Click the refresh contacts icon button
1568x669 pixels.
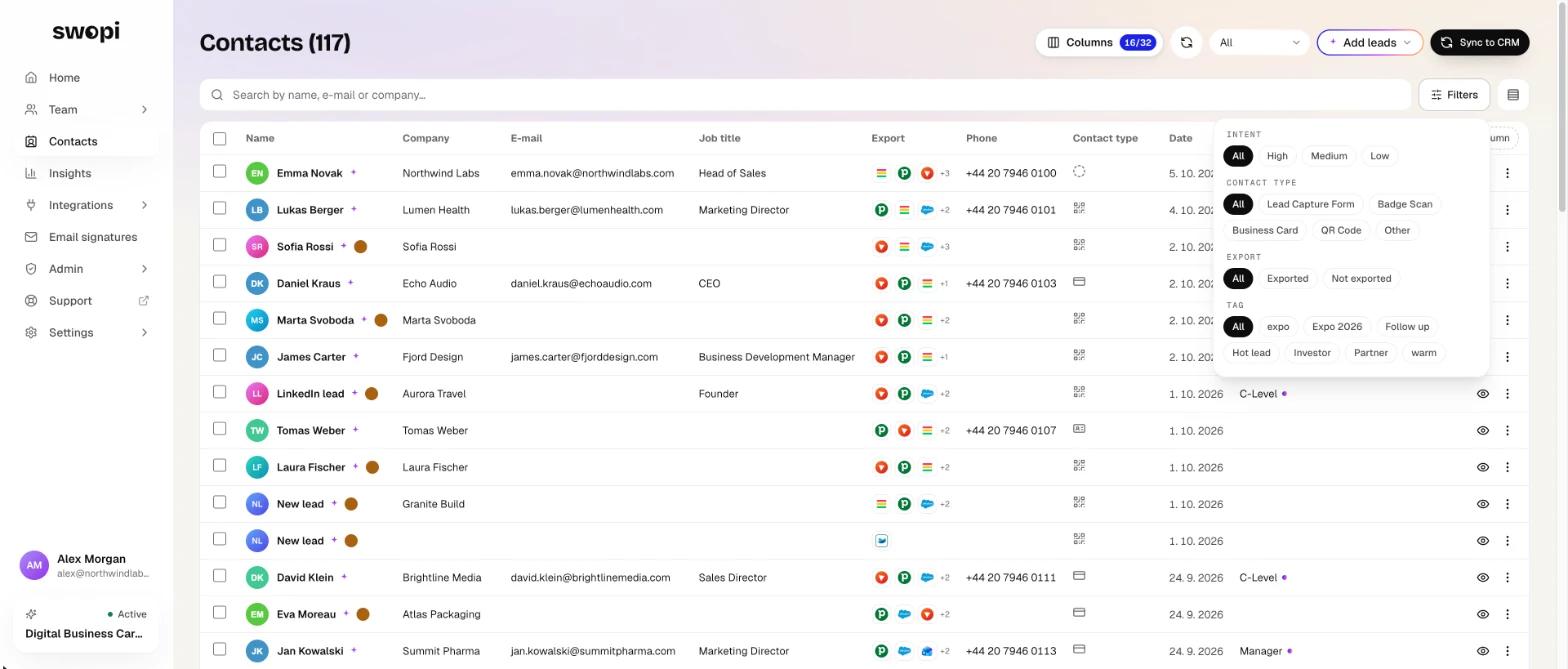click(x=1186, y=42)
